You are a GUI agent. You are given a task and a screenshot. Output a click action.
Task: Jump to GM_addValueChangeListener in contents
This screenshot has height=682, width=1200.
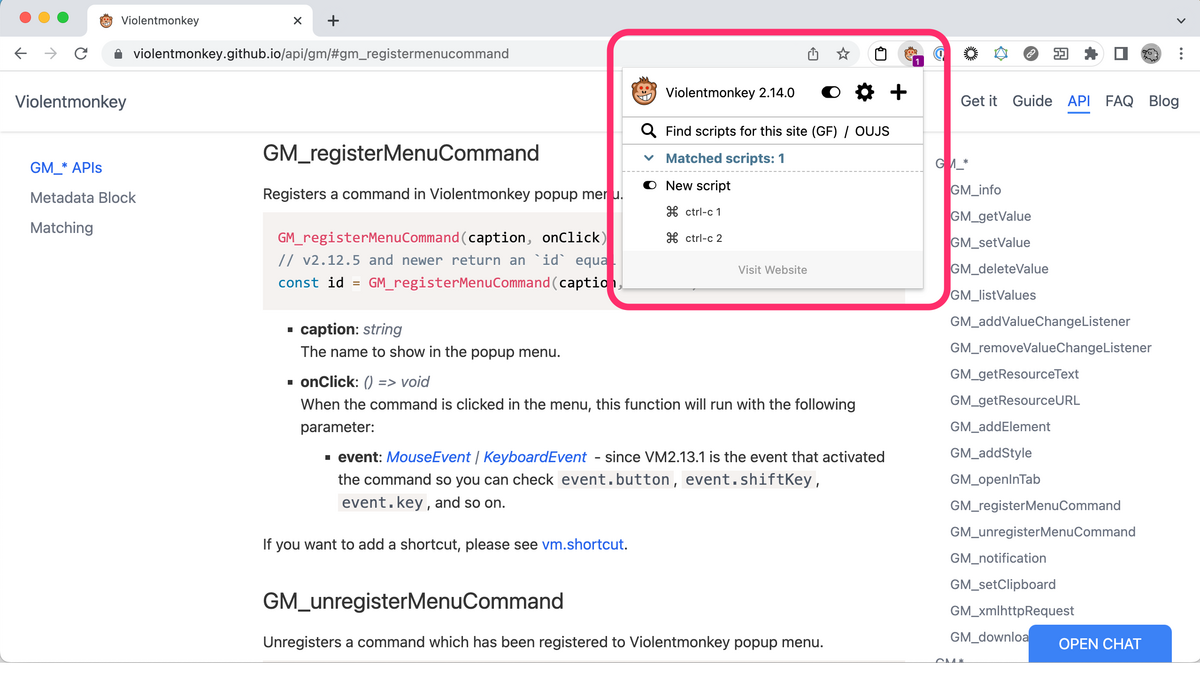pyautogui.click(x=1040, y=321)
